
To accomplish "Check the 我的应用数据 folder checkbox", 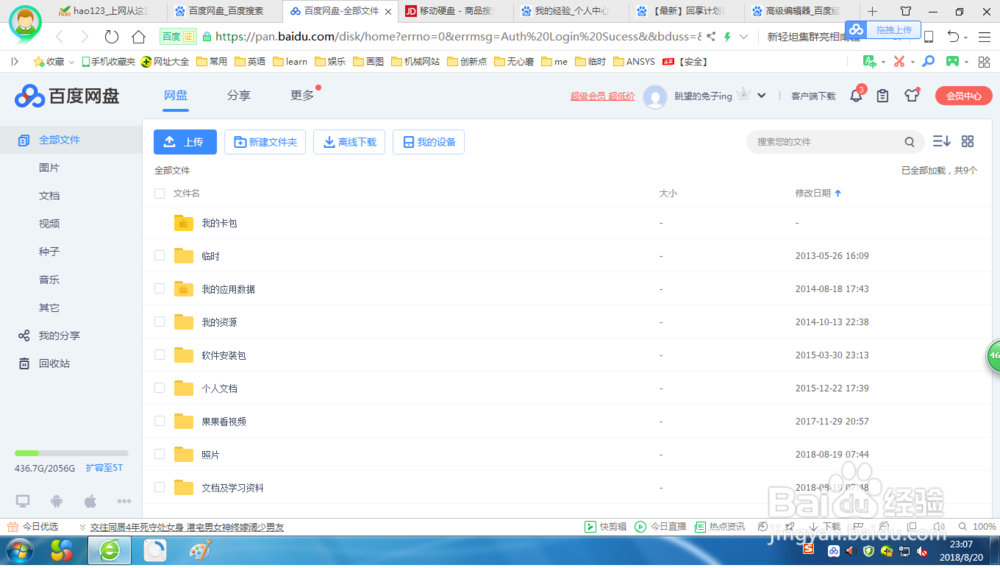I will coord(159,289).
